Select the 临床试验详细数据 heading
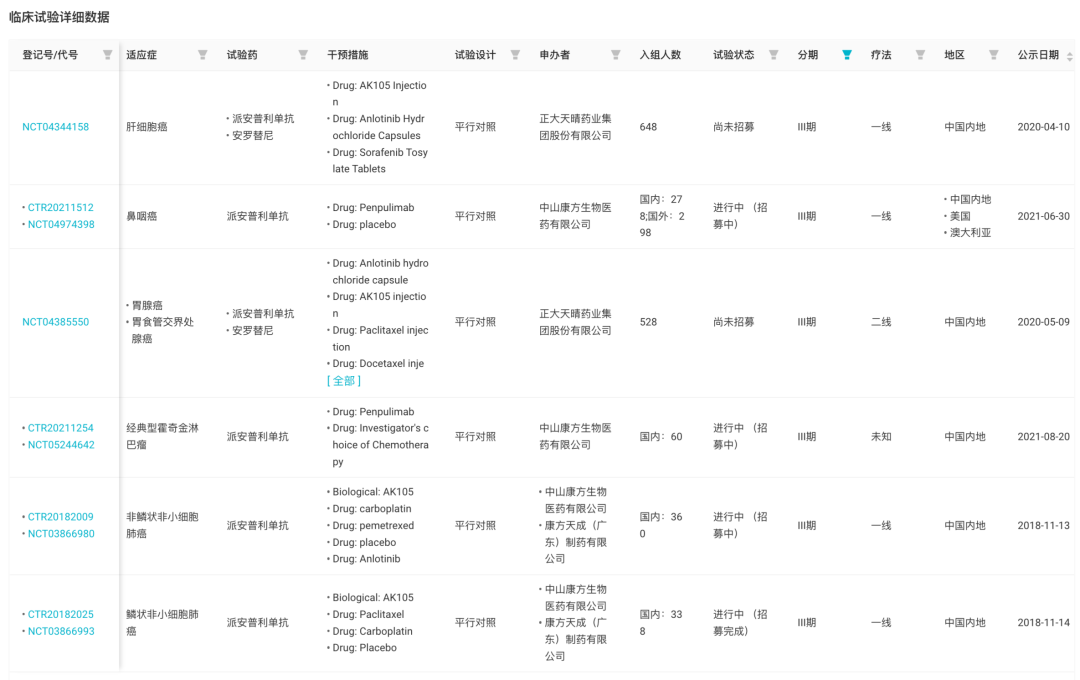 tap(59, 17)
